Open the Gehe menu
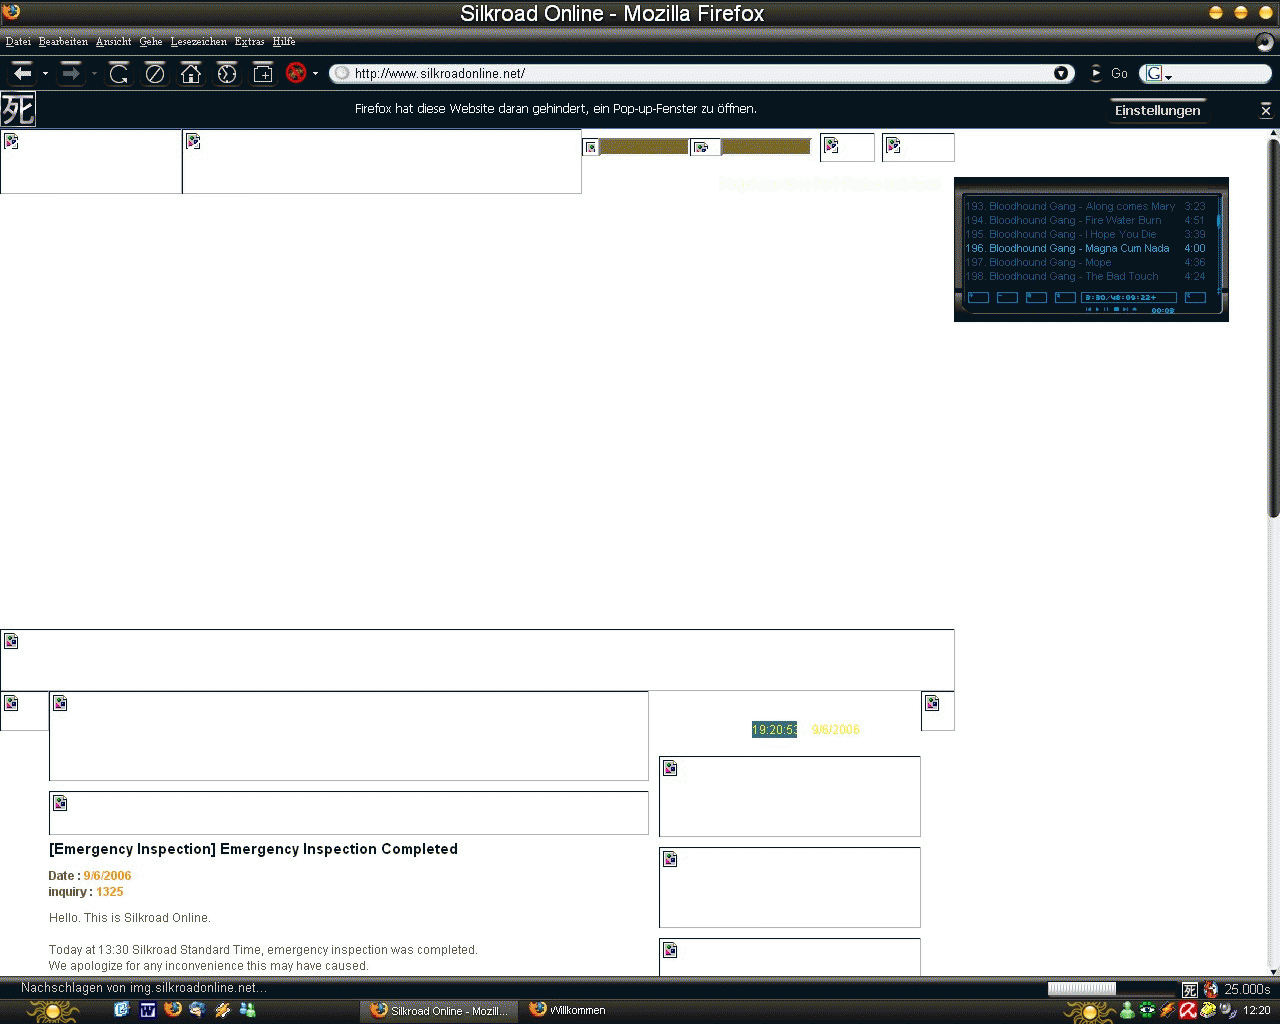 tap(151, 42)
